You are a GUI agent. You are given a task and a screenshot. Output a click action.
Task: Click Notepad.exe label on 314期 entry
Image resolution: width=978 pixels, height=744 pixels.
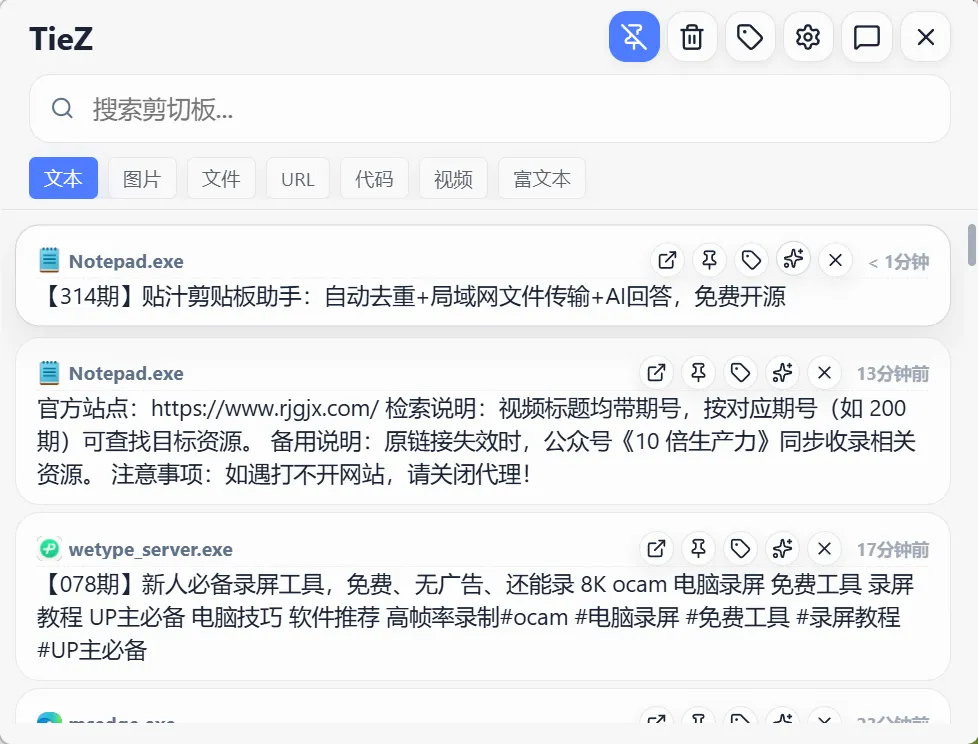coord(126,261)
